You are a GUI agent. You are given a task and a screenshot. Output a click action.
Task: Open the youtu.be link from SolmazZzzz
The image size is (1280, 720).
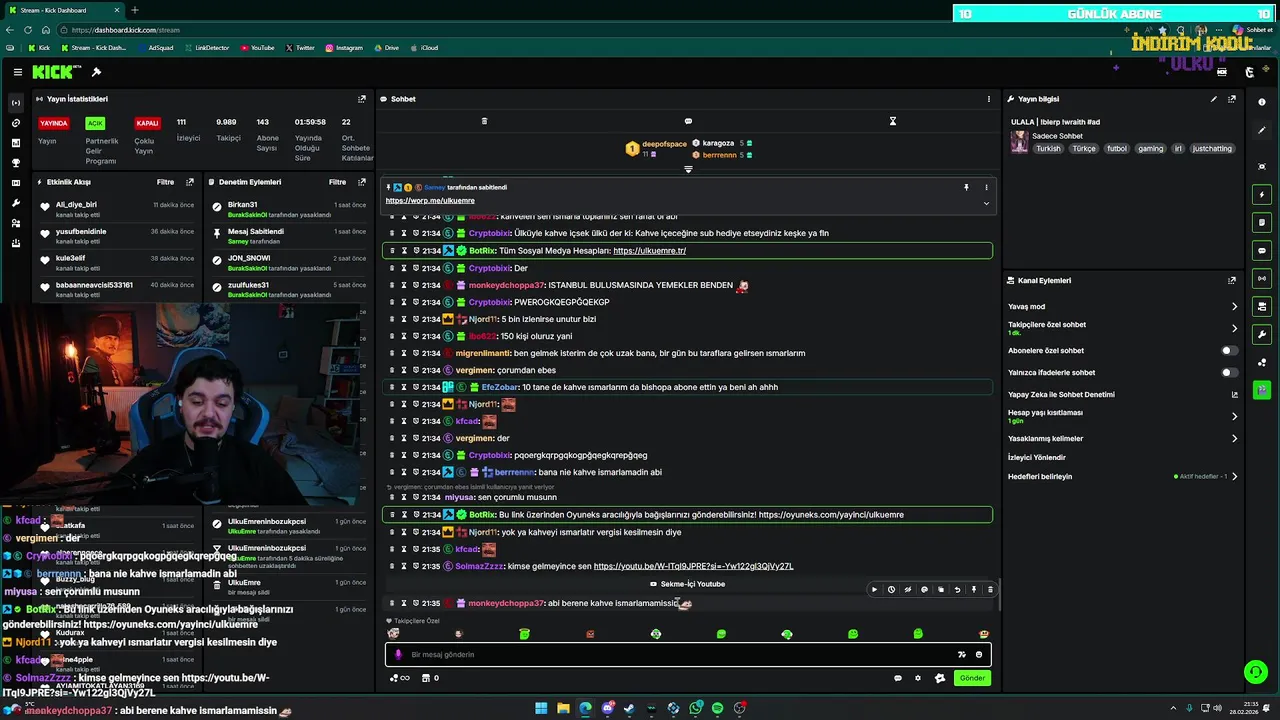(x=694, y=566)
